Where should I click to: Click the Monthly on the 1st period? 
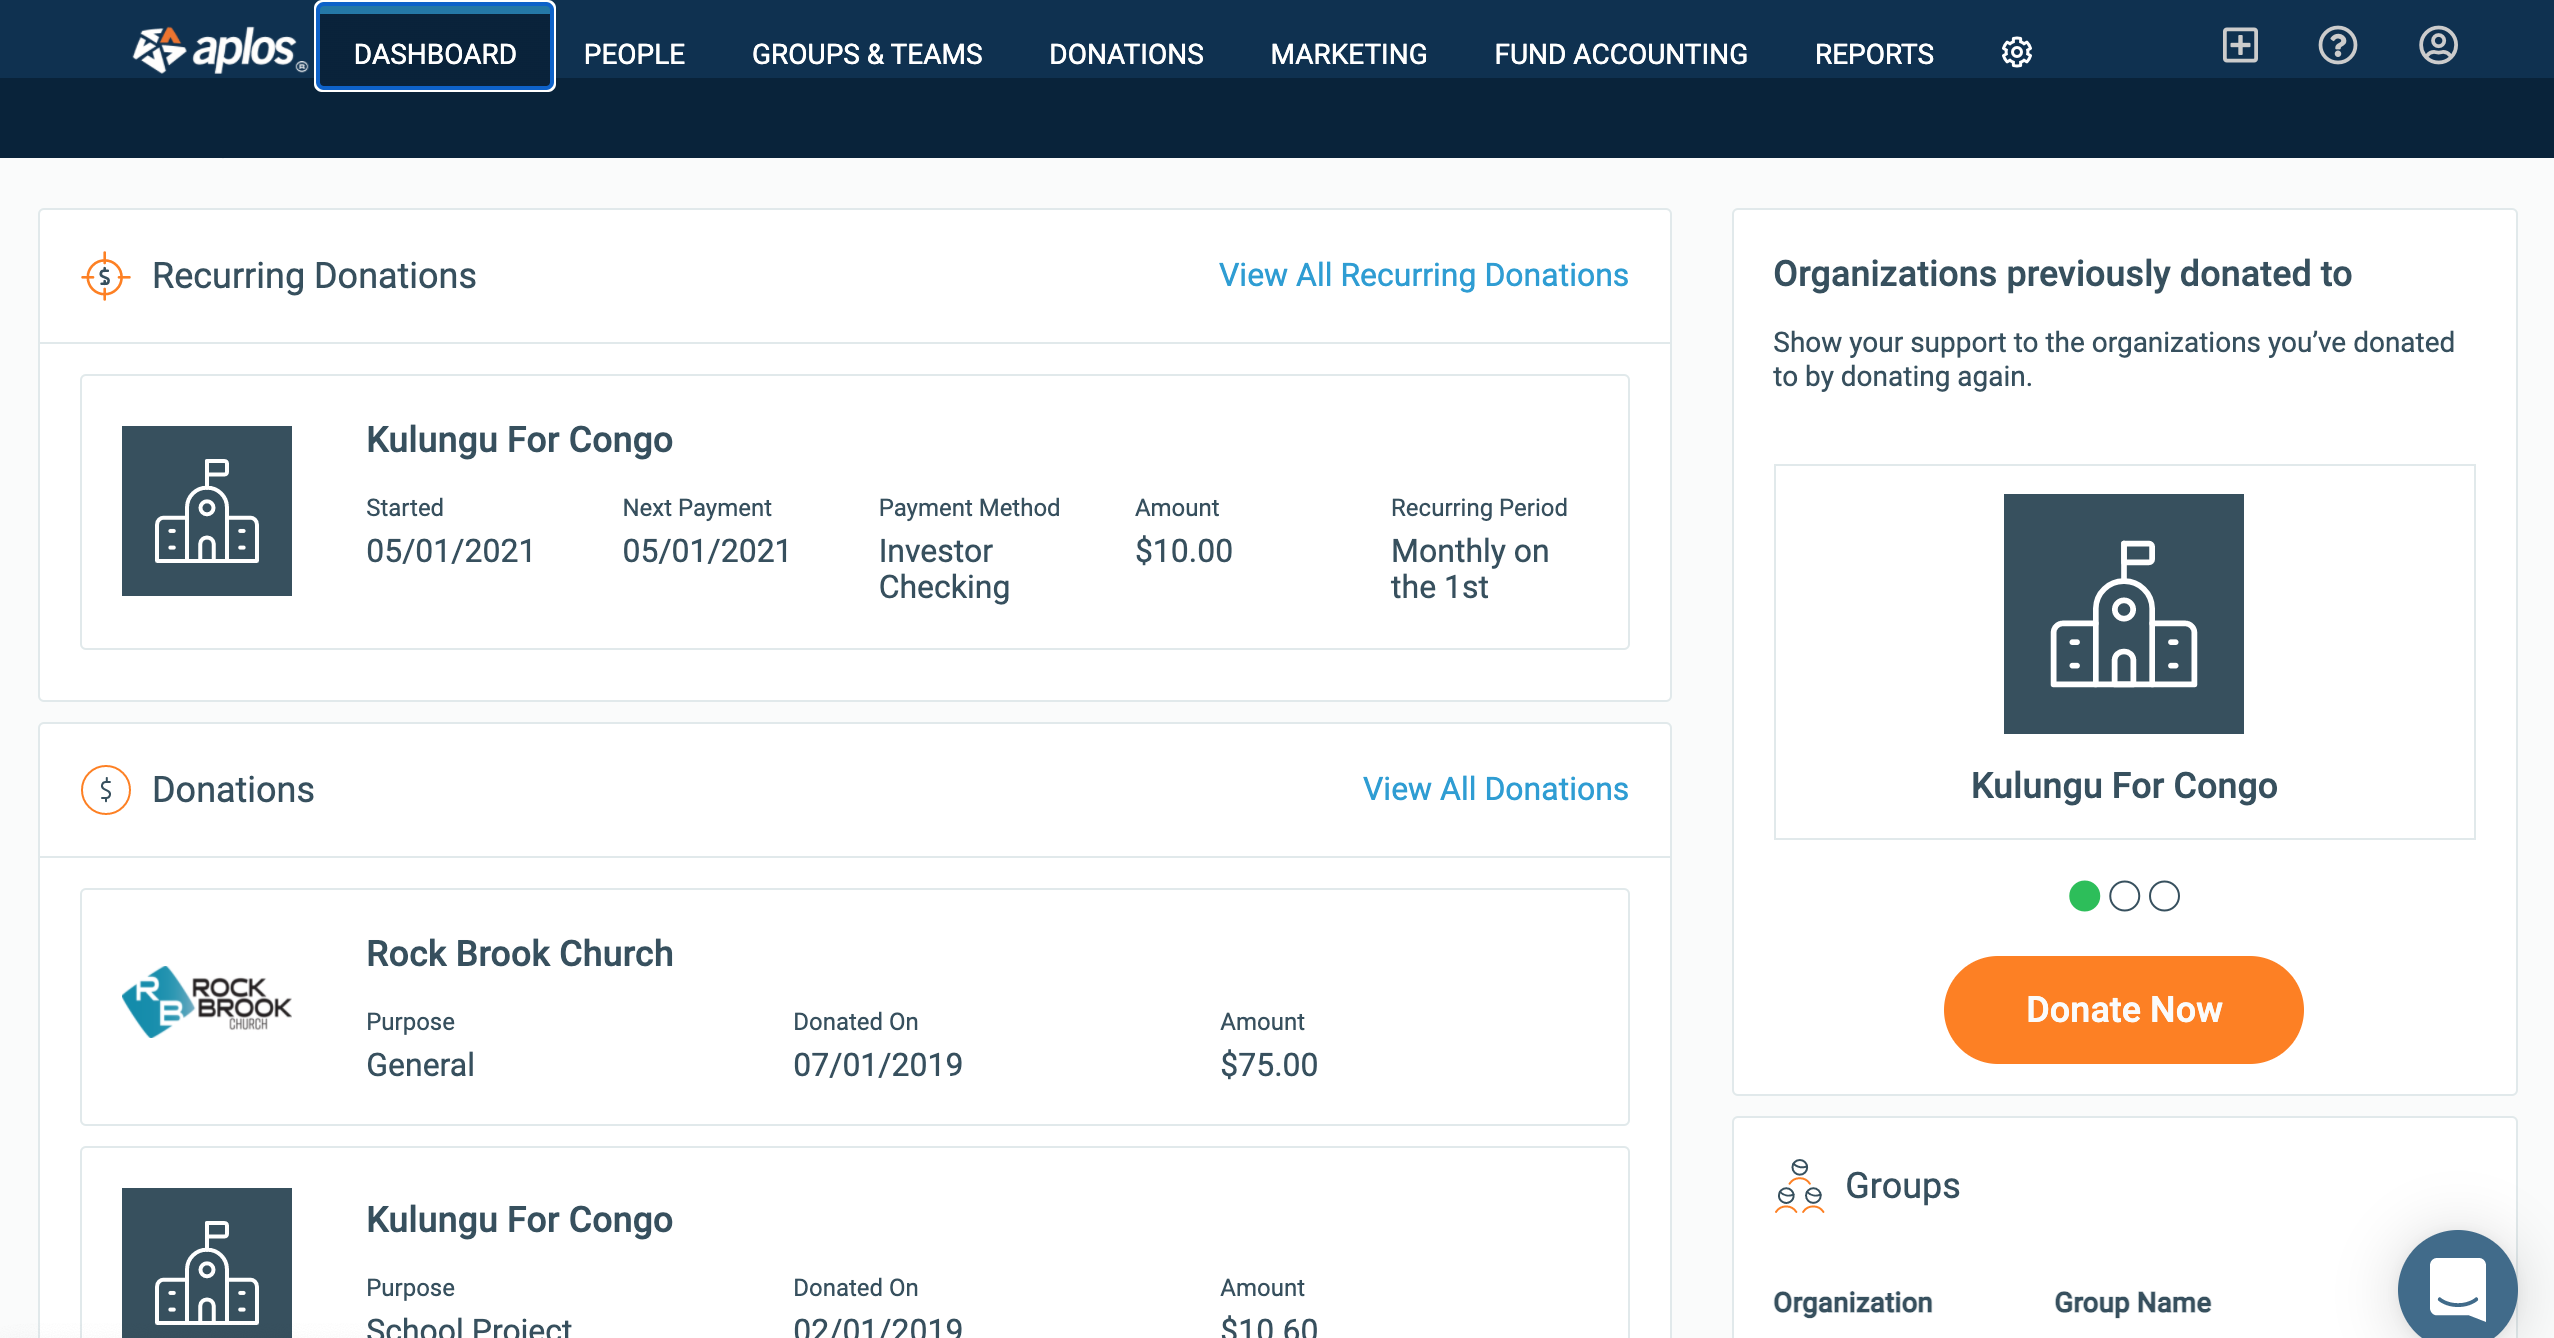[x=1469, y=569]
